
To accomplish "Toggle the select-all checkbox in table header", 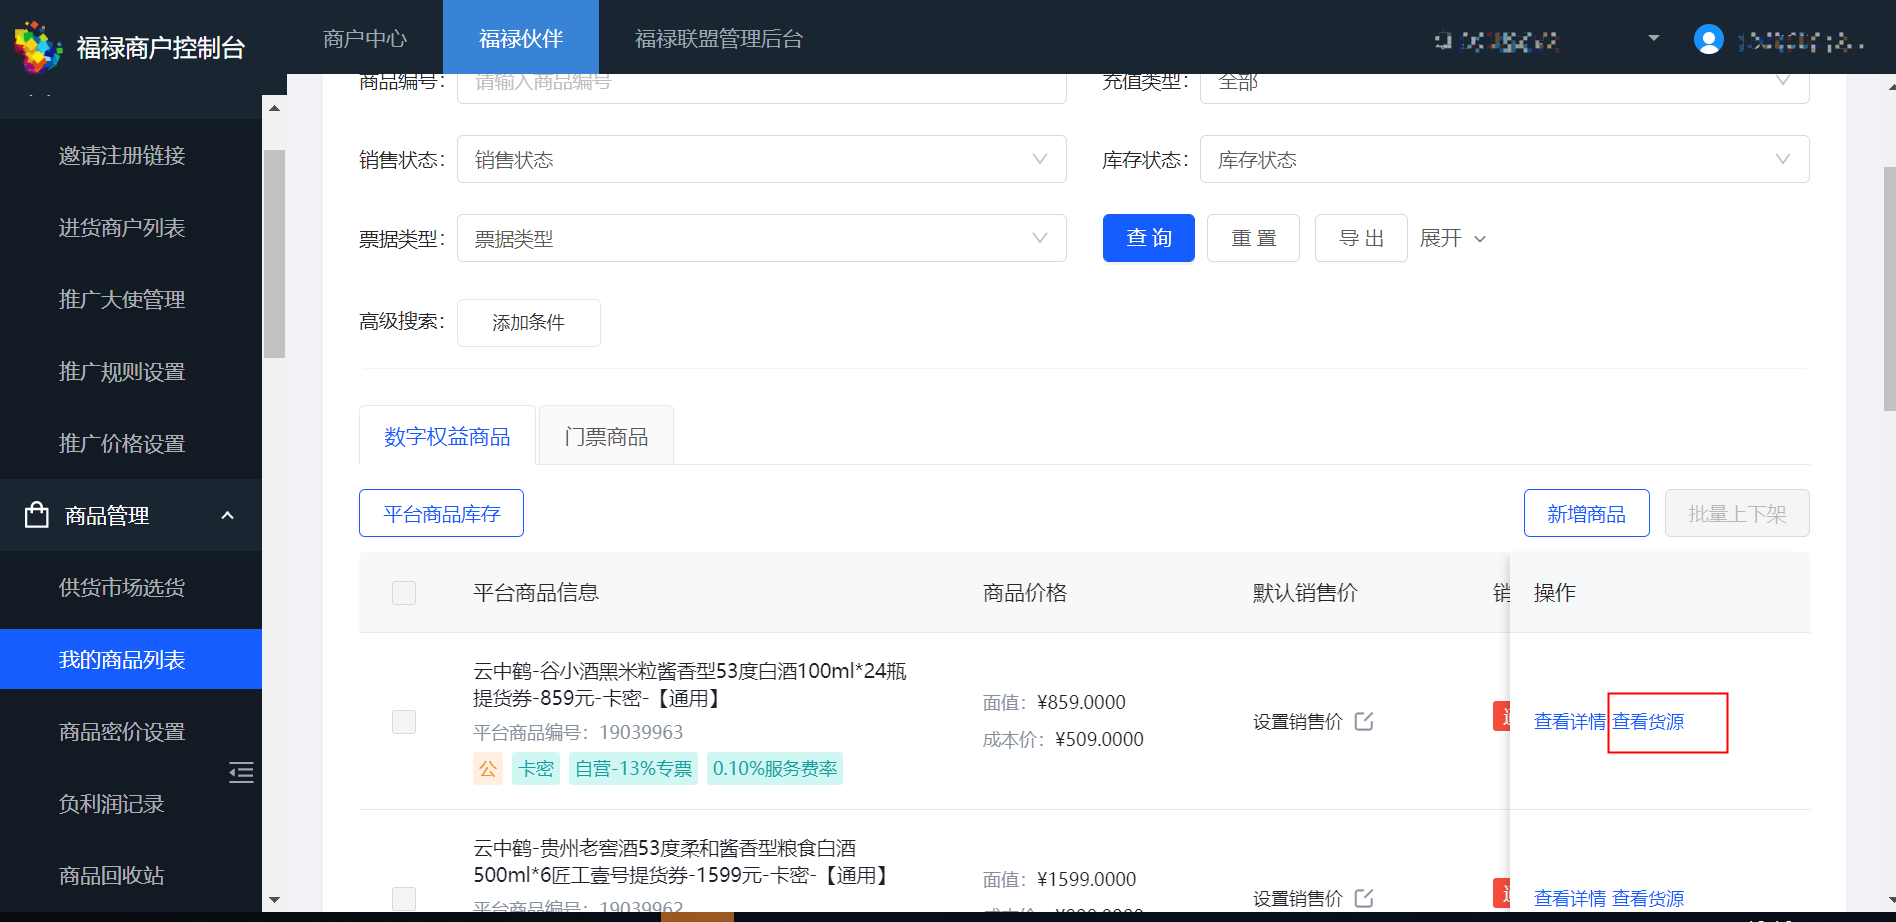I will (404, 593).
